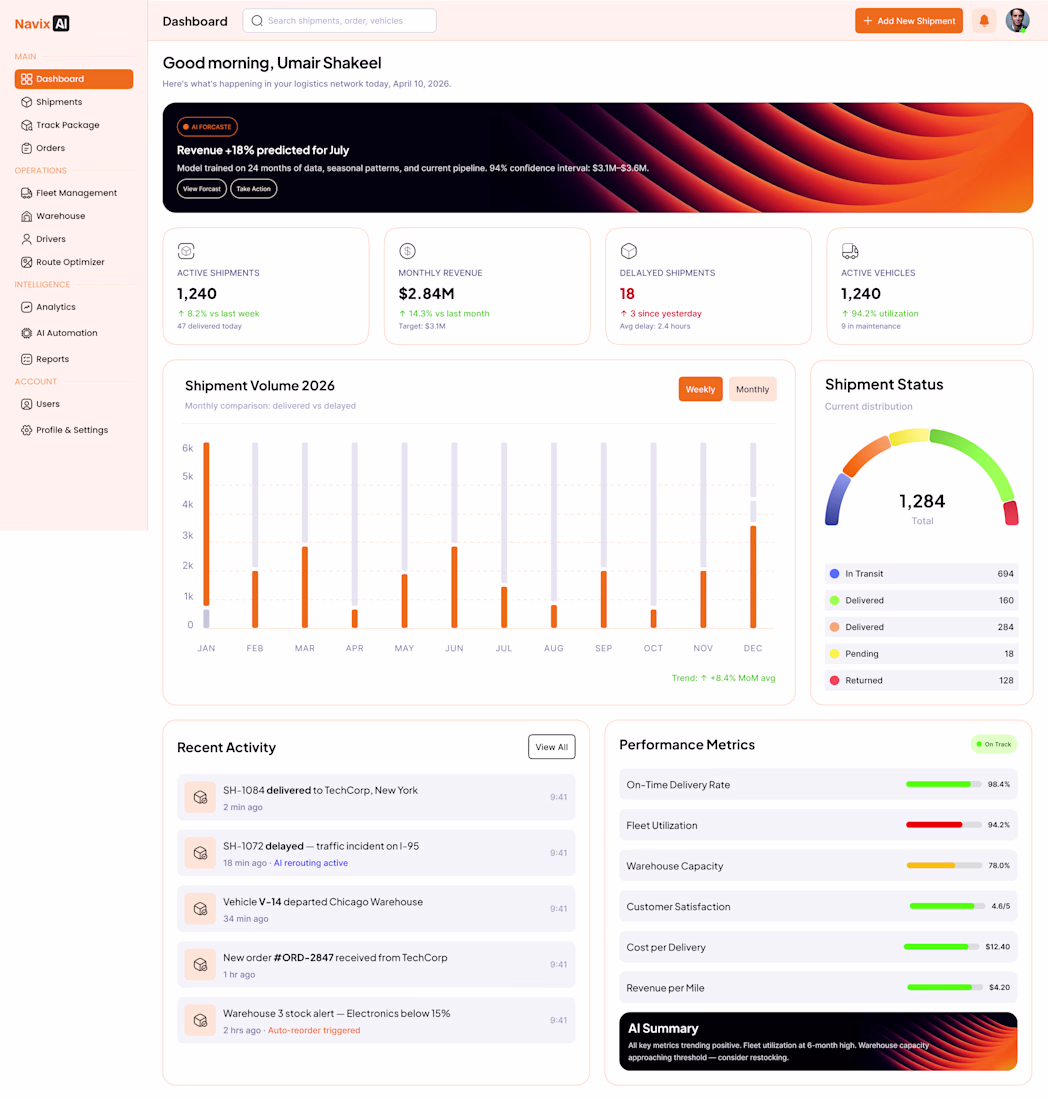This screenshot has height=1100, width=1048.
Task: Click the Track Package icon in sidebar
Action: tap(27, 125)
